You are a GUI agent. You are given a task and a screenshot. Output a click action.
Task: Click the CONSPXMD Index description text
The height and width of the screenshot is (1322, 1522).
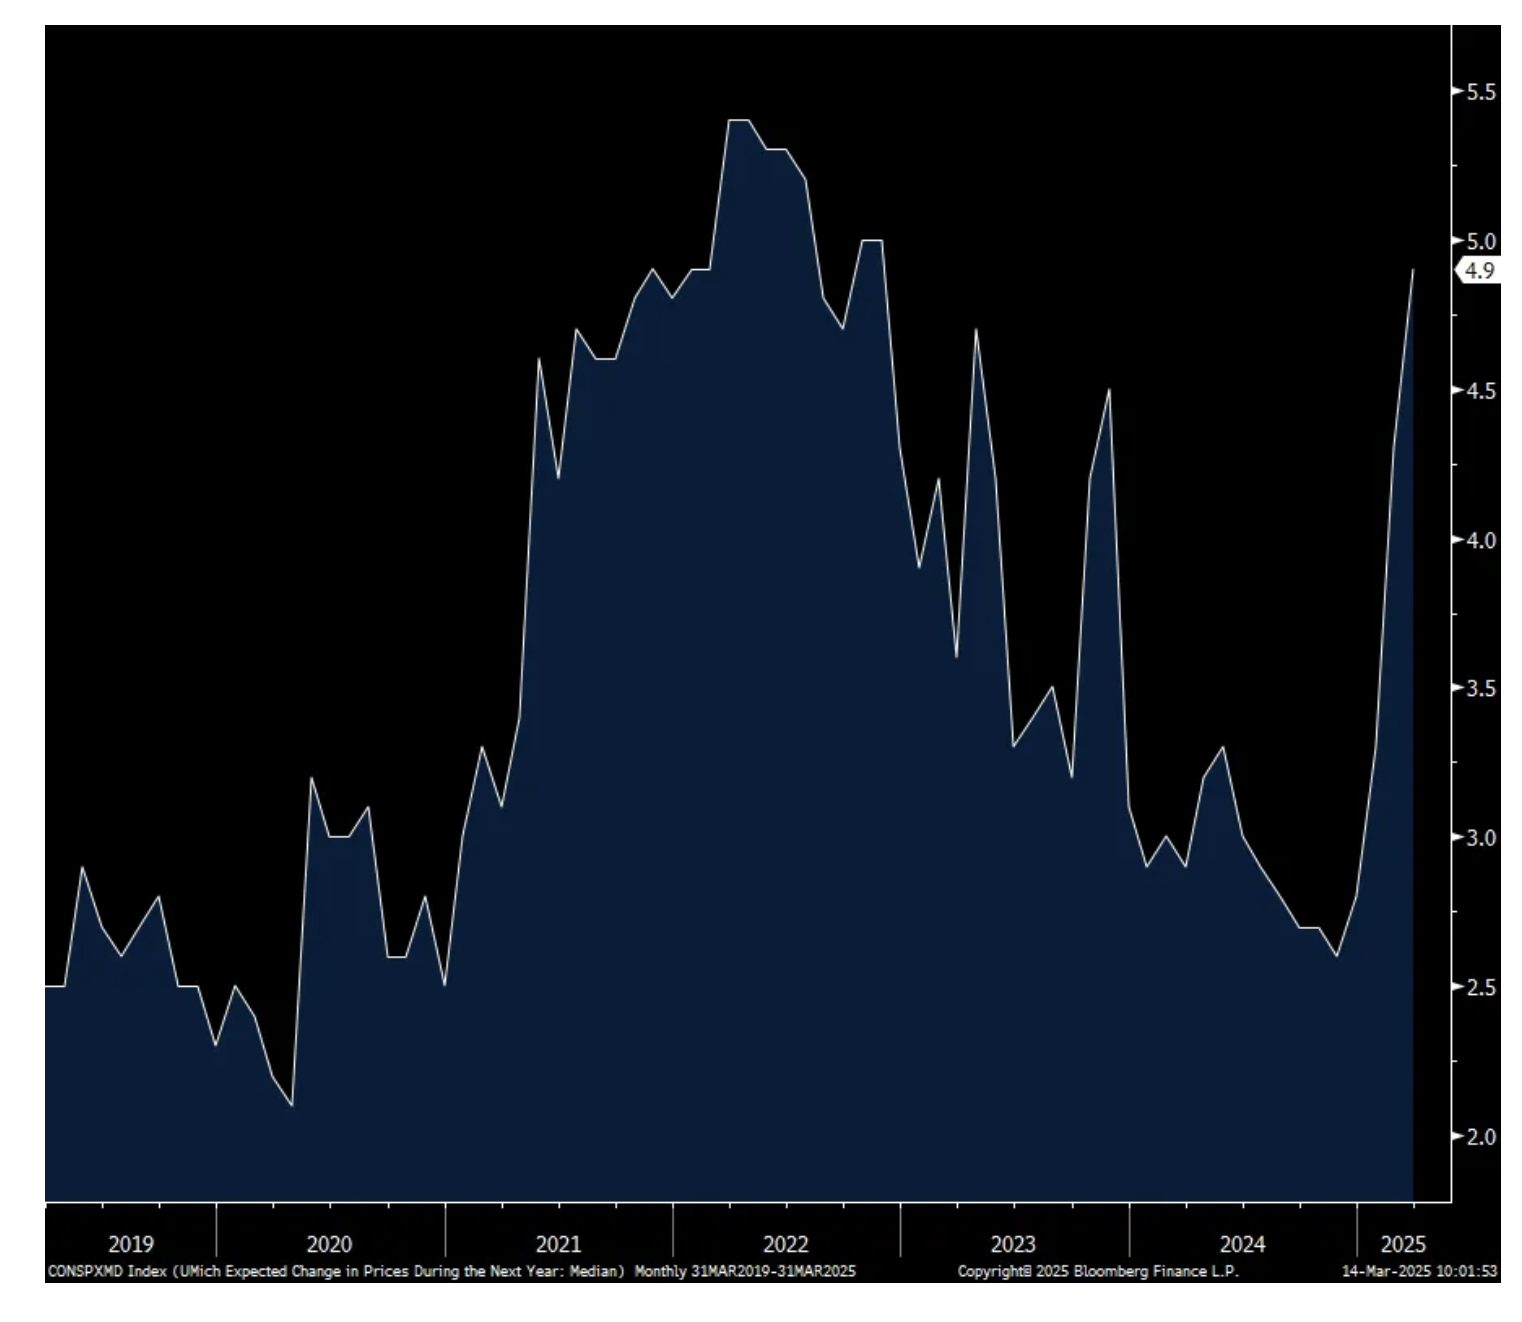tap(336, 1271)
